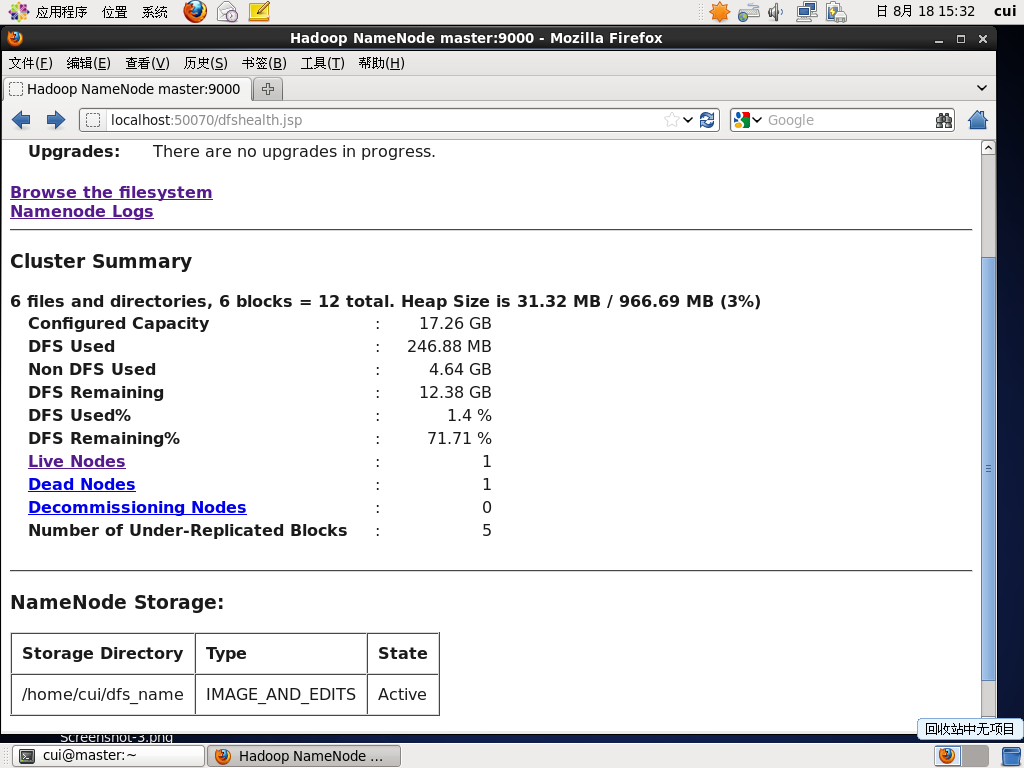Go forward with the blue forward arrow

click(56, 120)
